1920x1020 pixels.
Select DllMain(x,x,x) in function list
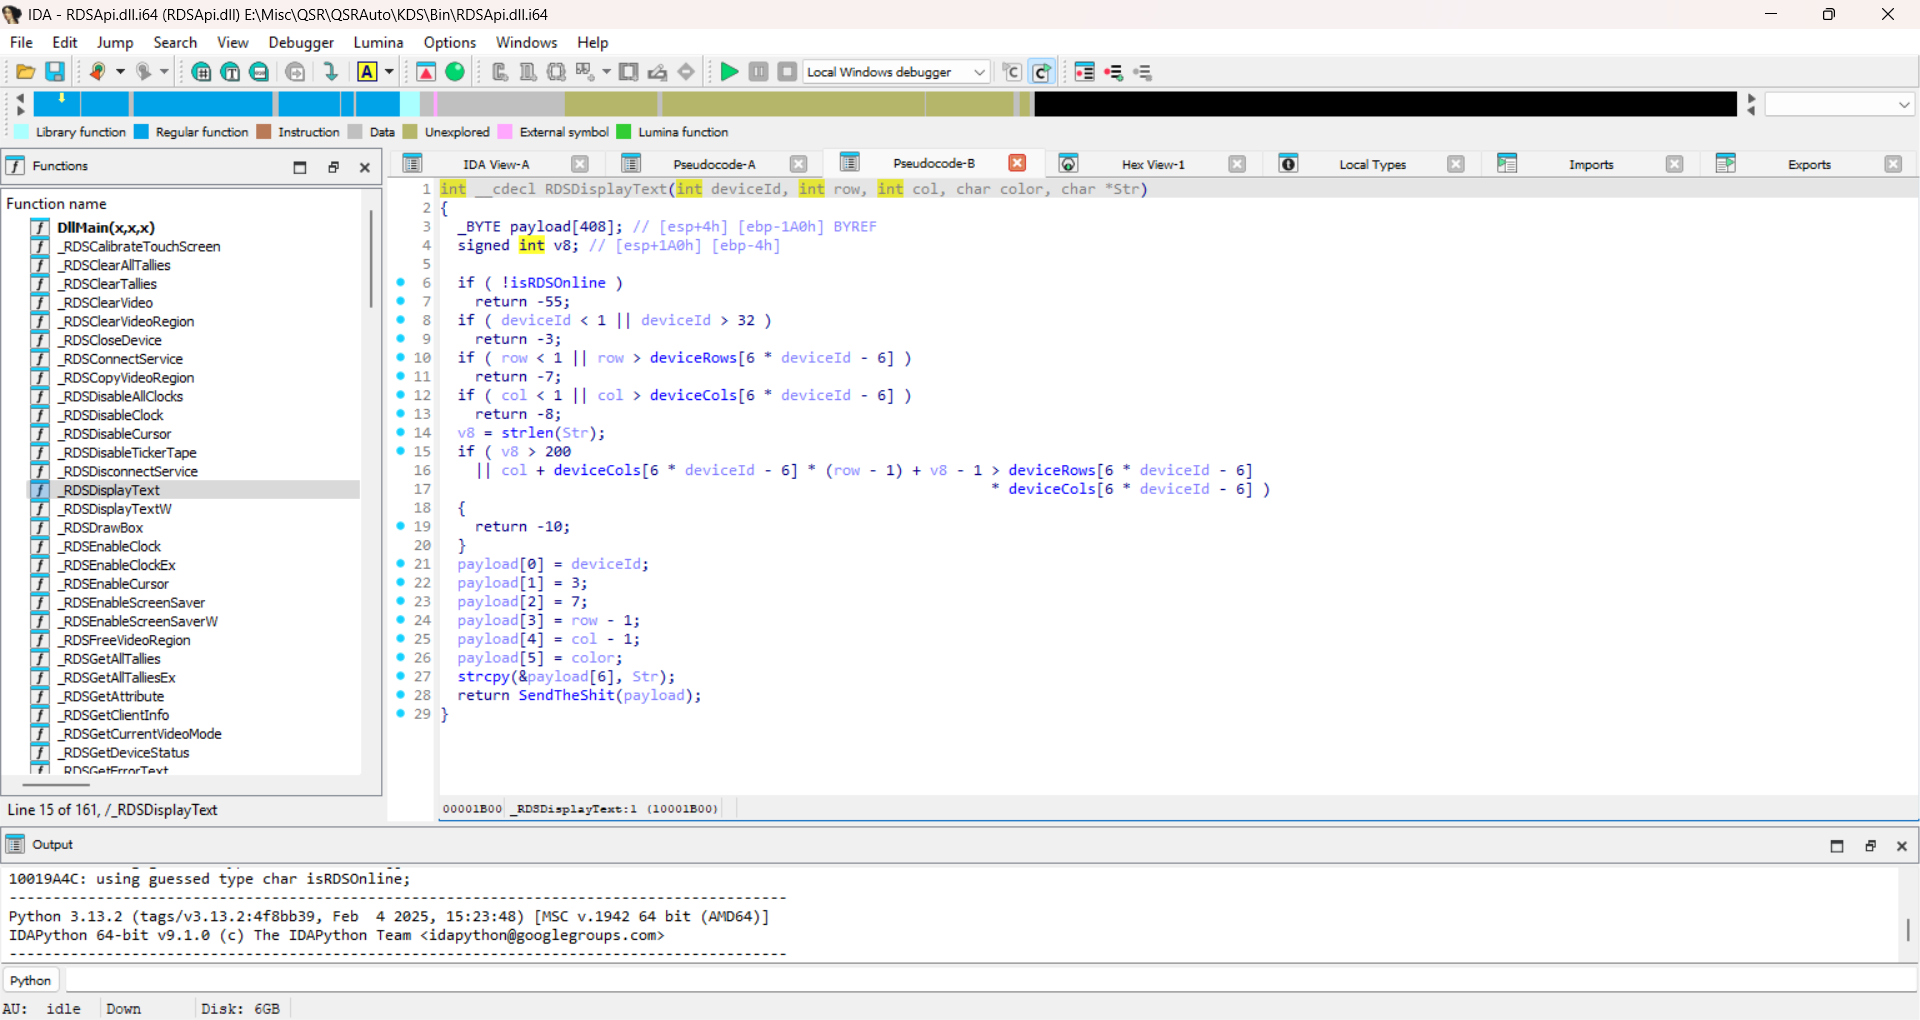(x=106, y=227)
